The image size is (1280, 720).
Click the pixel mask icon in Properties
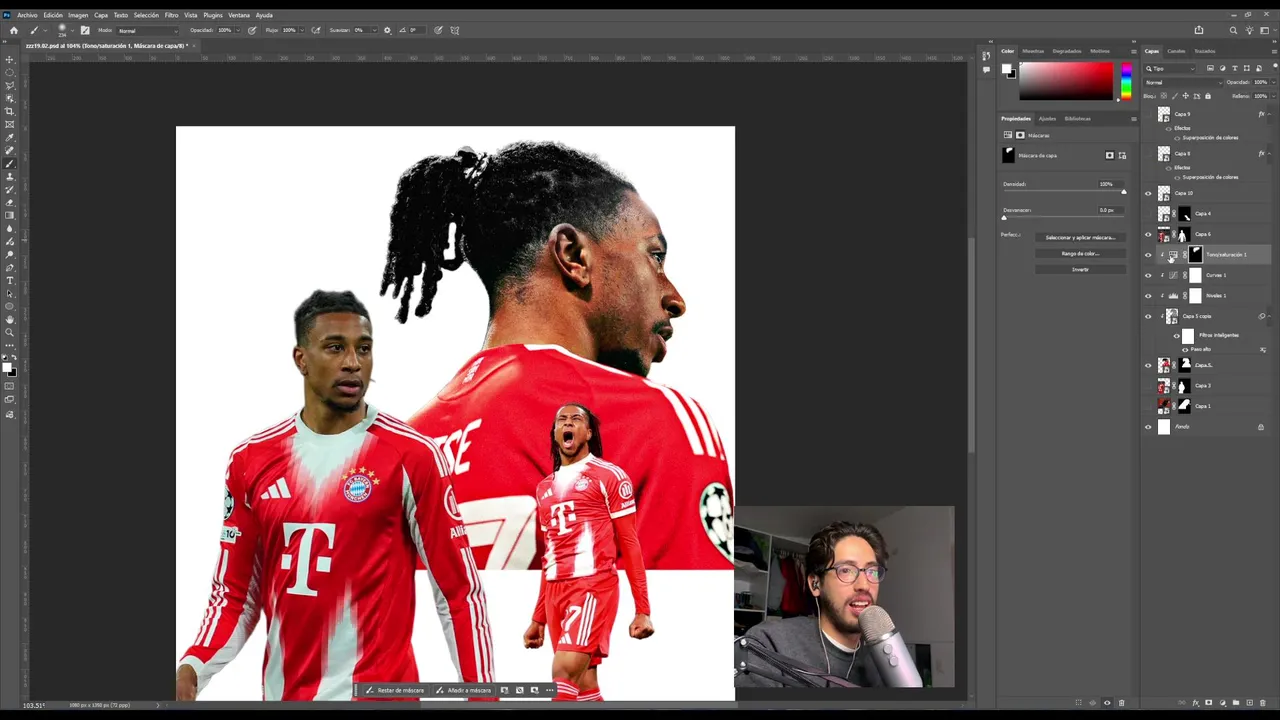[1109, 156]
